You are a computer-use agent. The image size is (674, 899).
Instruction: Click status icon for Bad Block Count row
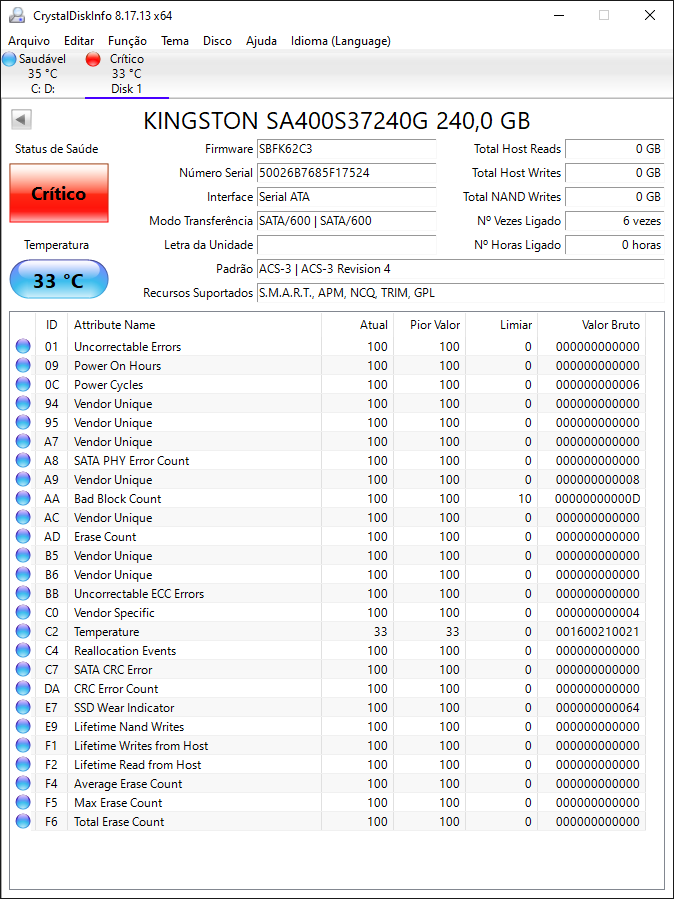23,498
